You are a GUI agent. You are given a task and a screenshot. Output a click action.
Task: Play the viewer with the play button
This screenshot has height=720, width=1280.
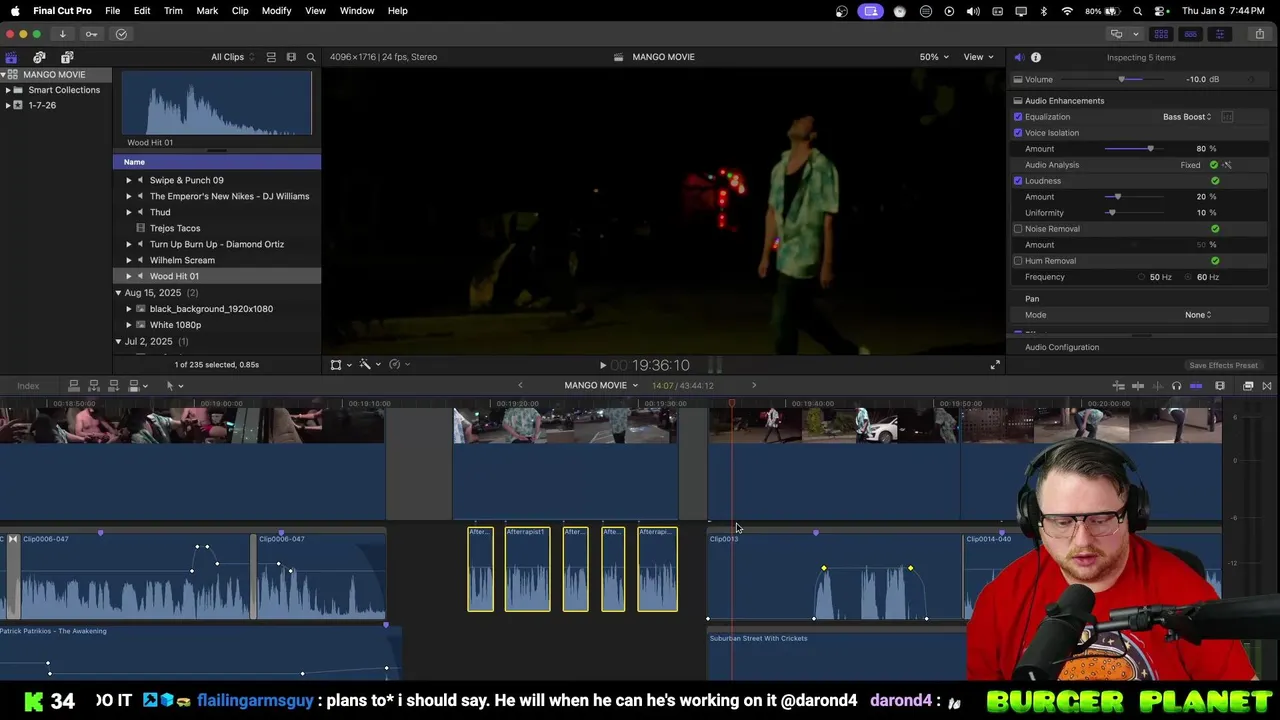[x=602, y=366]
